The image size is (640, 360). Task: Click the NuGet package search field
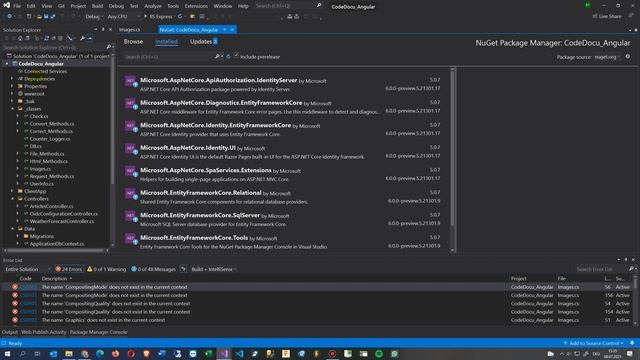pyautogui.click(x=169, y=57)
